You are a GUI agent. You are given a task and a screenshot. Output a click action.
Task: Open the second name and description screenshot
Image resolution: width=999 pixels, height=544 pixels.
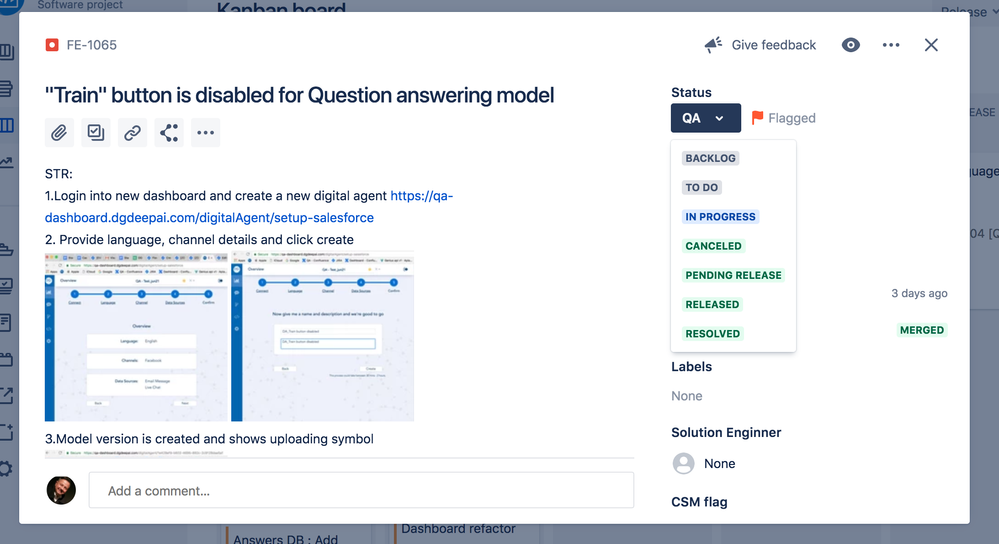322,336
